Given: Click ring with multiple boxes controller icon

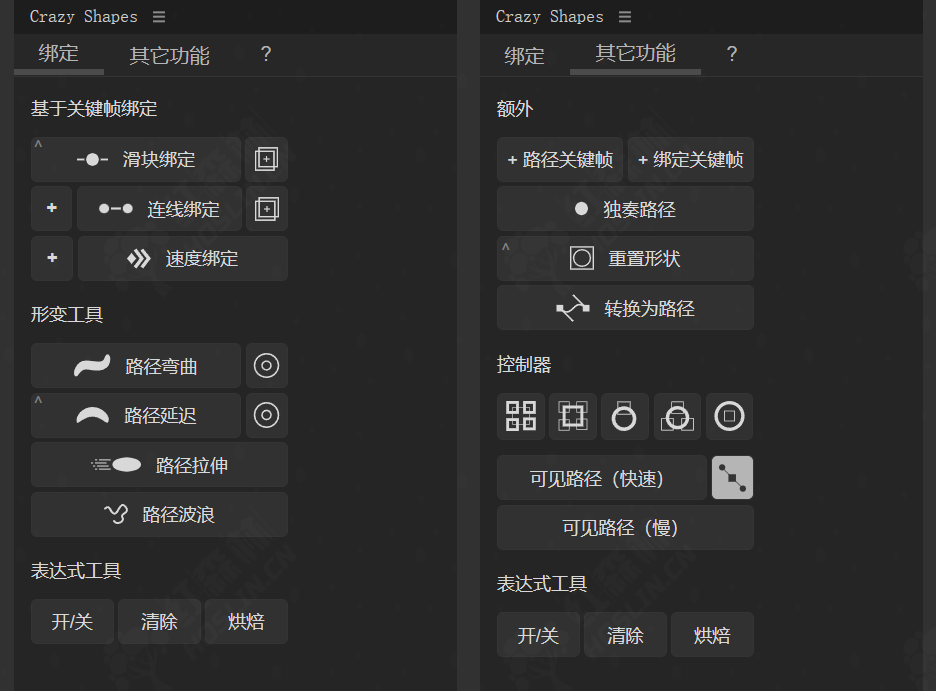Looking at the screenshot, I should (x=677, y=416).
